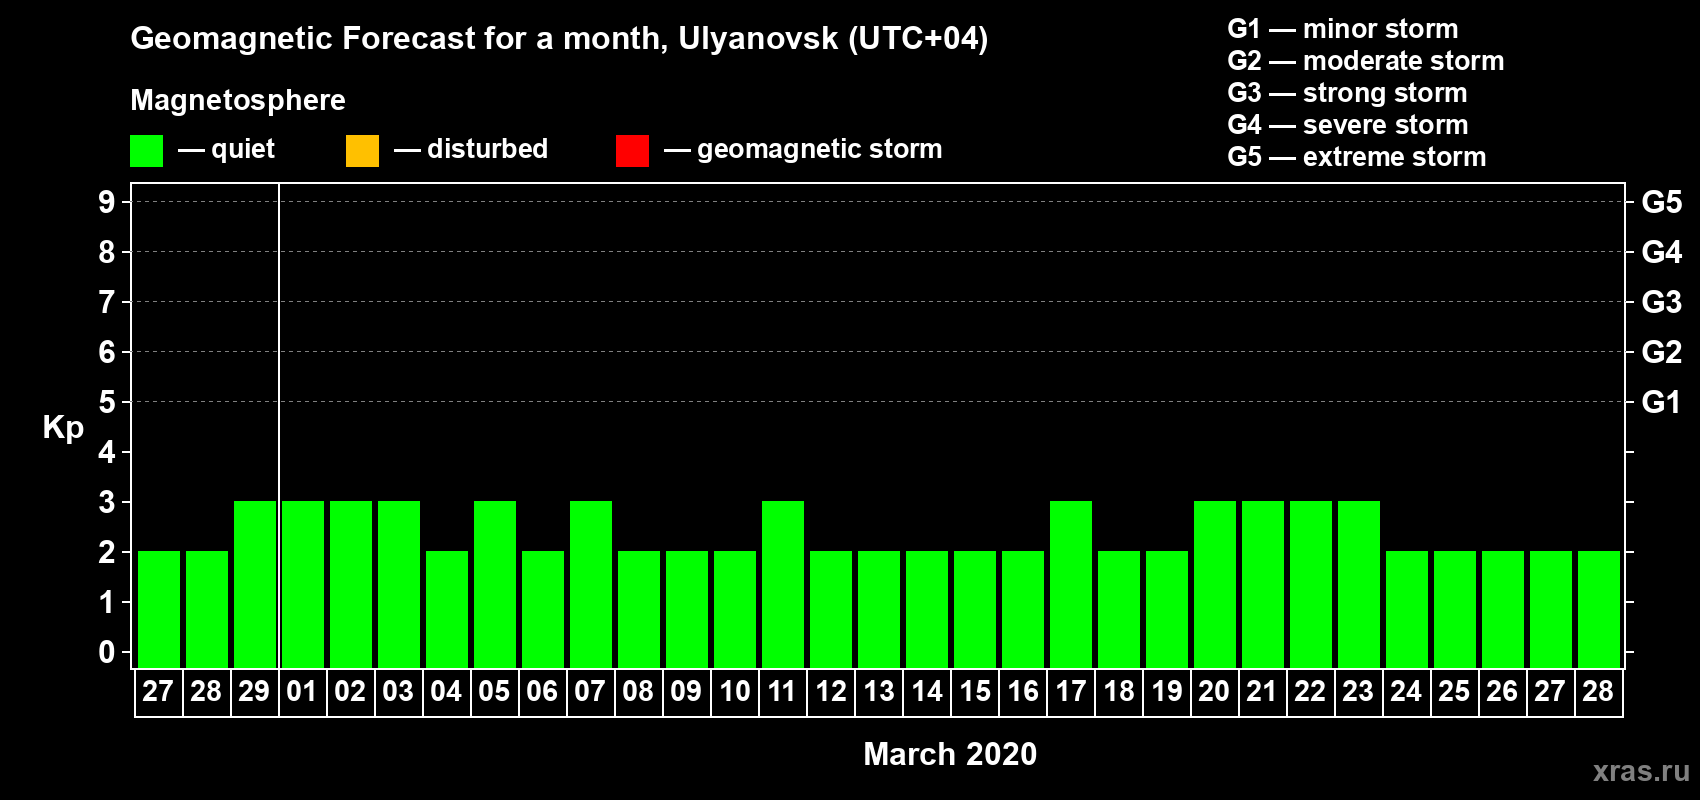This screenshot has height=800, width=1700.
Task: Click the date cell 09
Action: [x=687, y=692]
